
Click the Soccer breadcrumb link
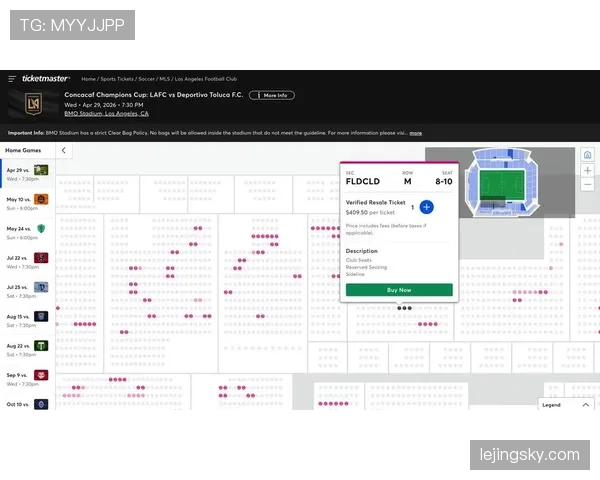(147, 79)
